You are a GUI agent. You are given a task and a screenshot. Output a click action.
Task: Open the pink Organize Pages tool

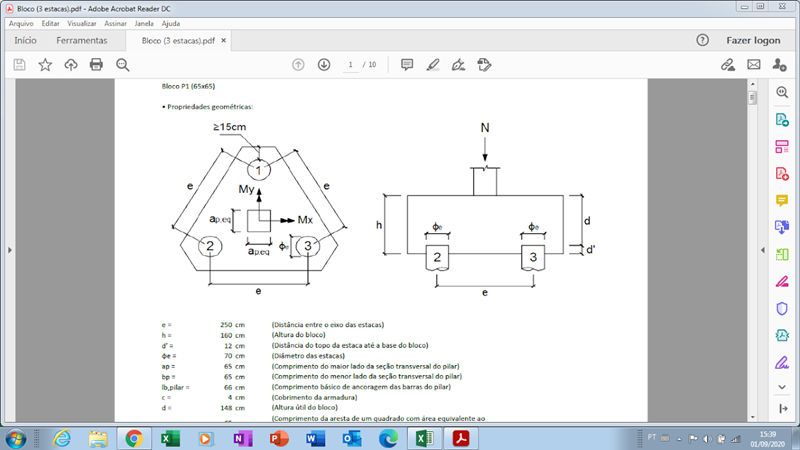tap(782, 147)
